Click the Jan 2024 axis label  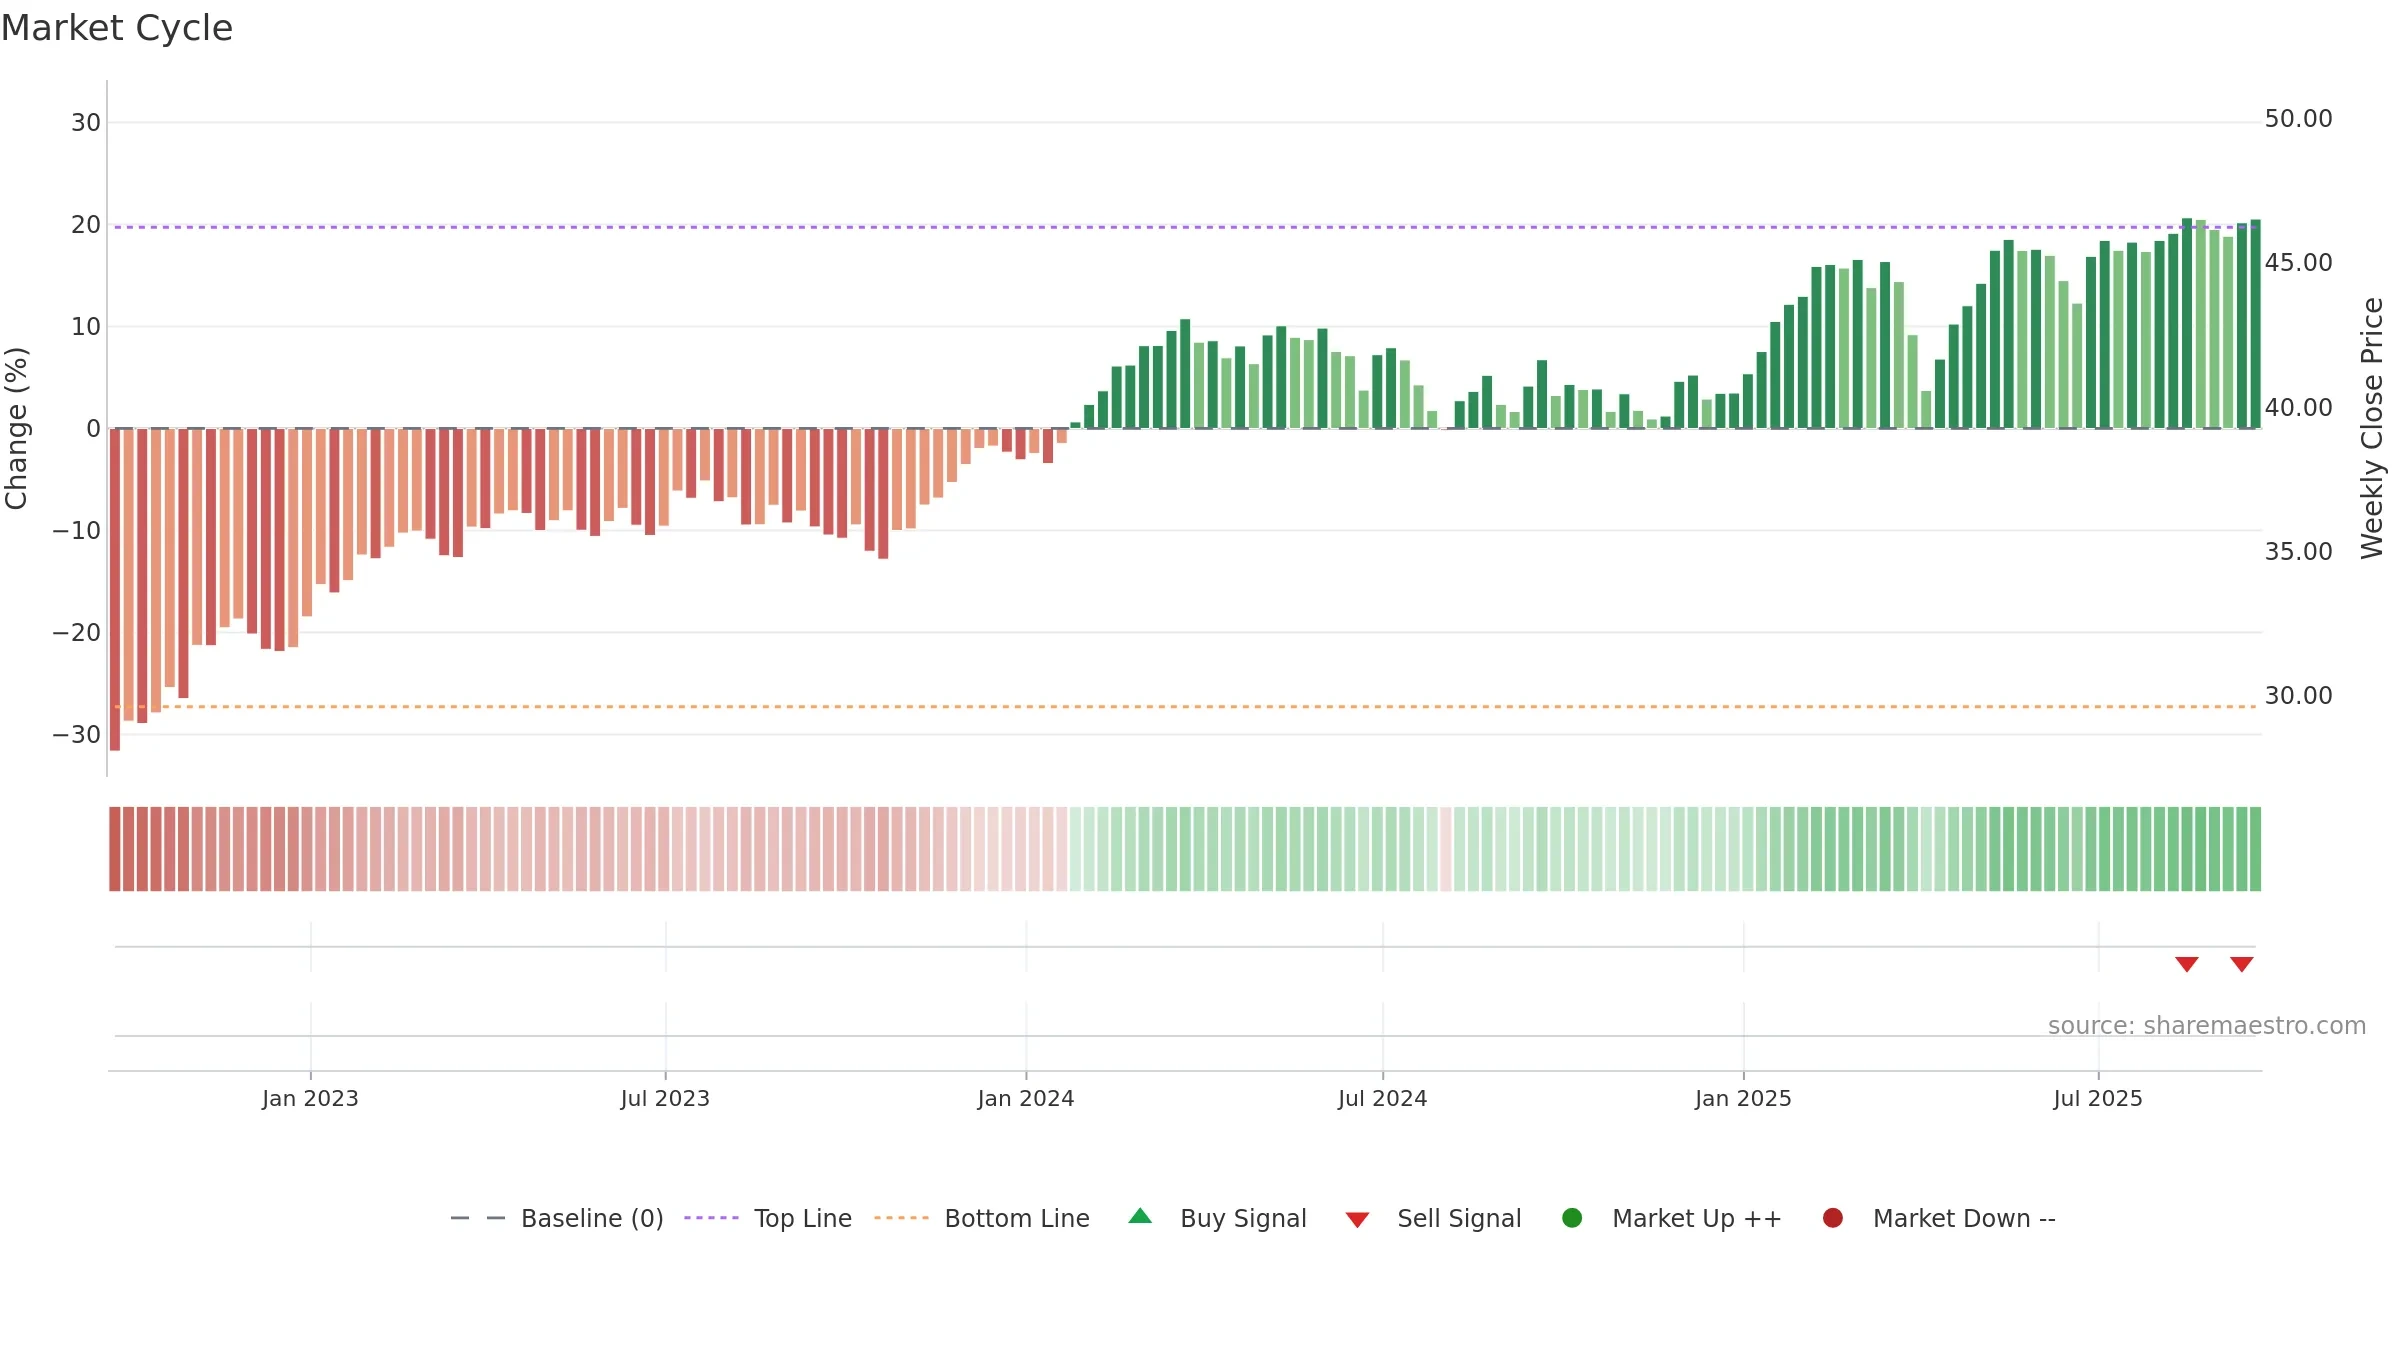click(1026, 1098)
